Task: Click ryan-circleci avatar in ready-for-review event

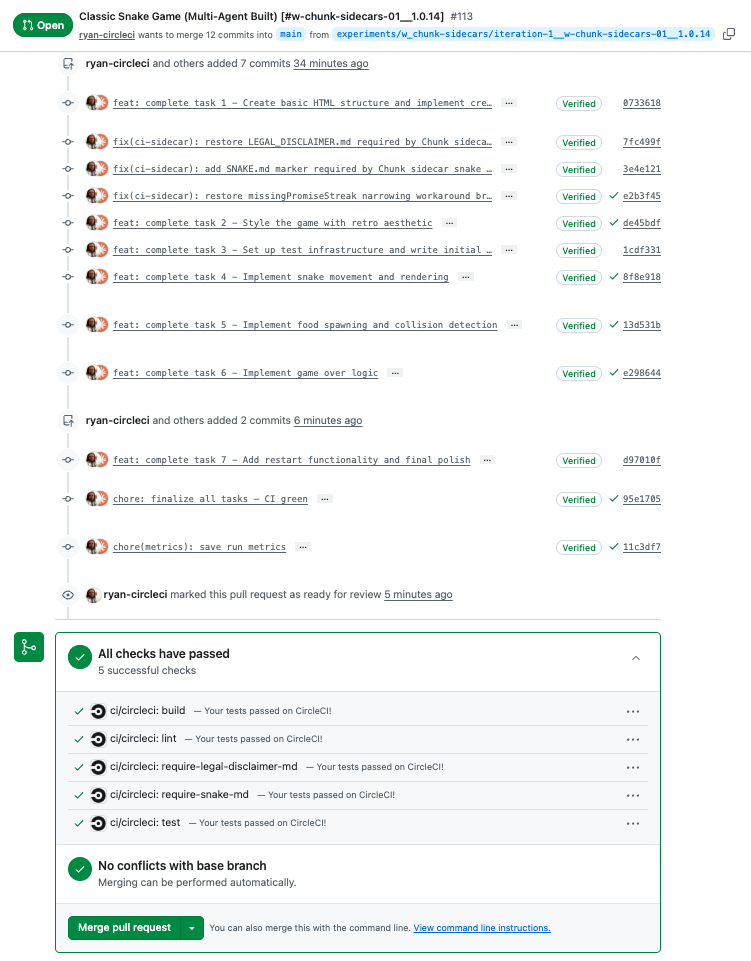Action: [93, 594]
